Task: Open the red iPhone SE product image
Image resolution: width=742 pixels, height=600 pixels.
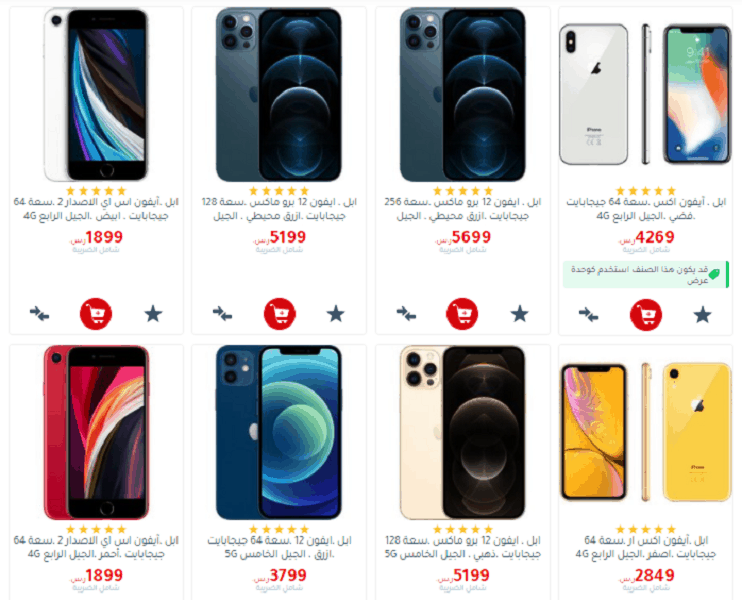Action: 96,432
